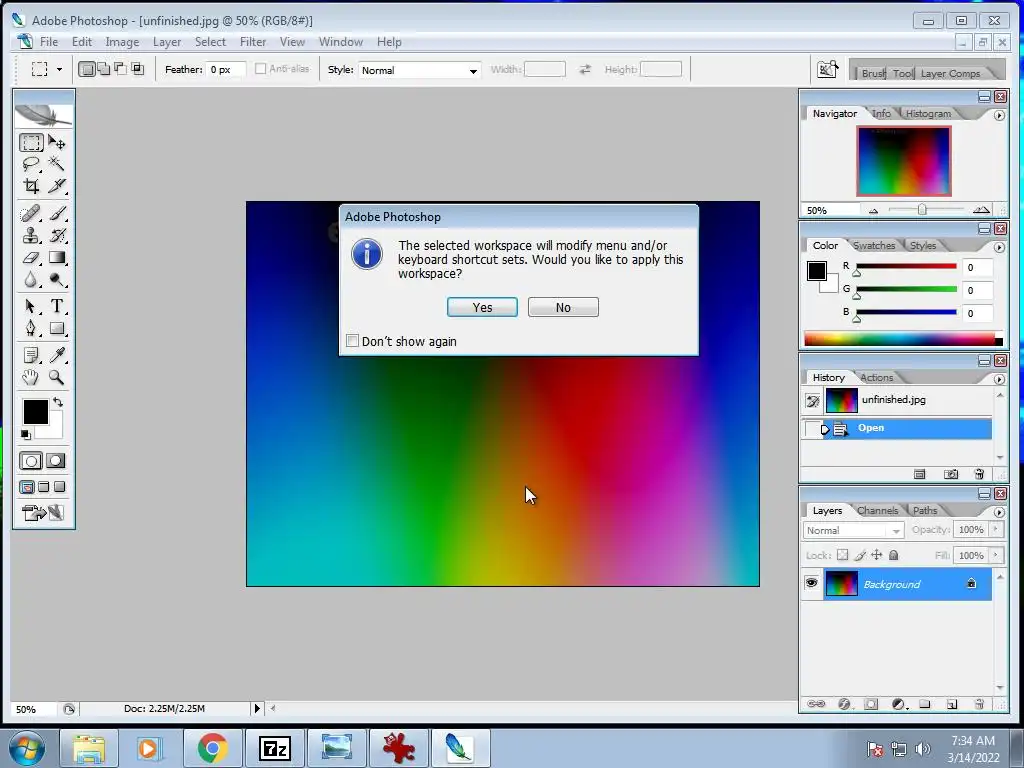The image size is (1024, 768).
Task: Select the Eraser tool
Action: click(x=31, y=258)
